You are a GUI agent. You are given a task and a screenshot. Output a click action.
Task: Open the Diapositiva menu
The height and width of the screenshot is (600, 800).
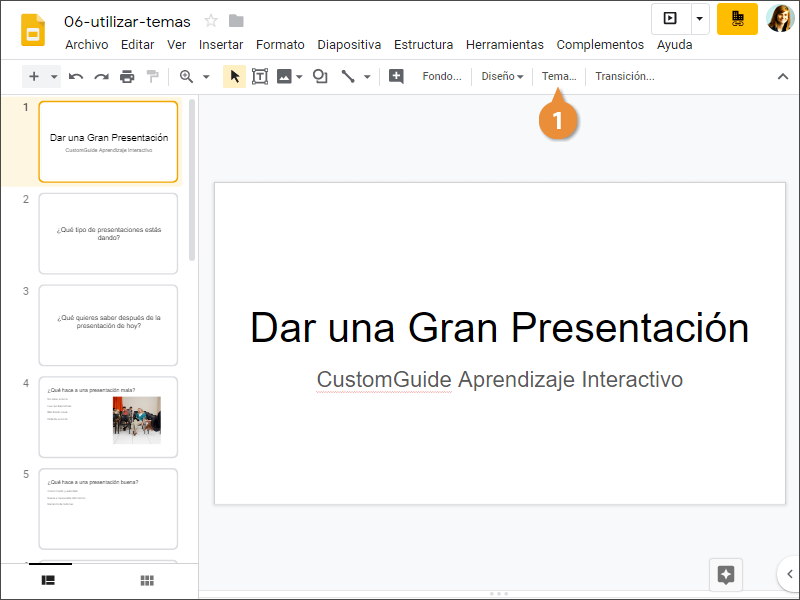pos(349,45)
